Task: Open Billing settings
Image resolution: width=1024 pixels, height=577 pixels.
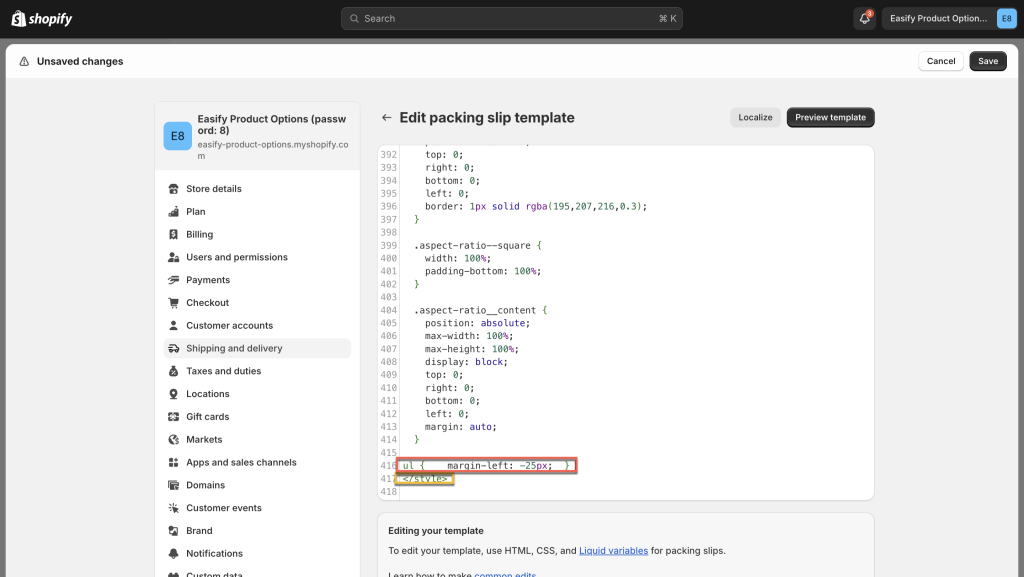Action: pyautogui.click(x=257, y=234)
